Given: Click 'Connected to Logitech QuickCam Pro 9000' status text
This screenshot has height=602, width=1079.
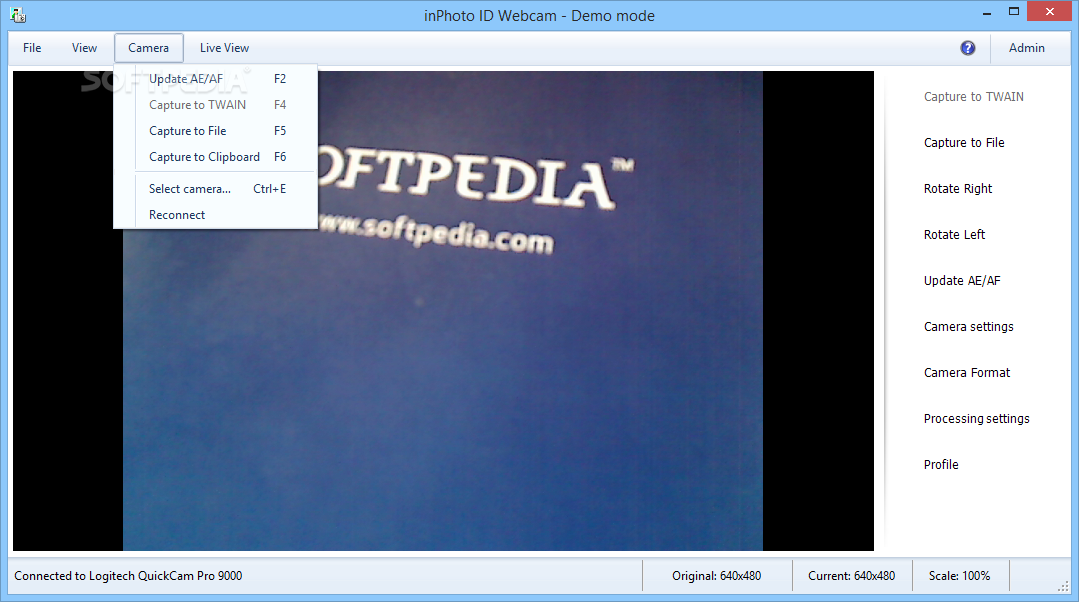Looking at the screenshot, I should click(x=128, y=576).
